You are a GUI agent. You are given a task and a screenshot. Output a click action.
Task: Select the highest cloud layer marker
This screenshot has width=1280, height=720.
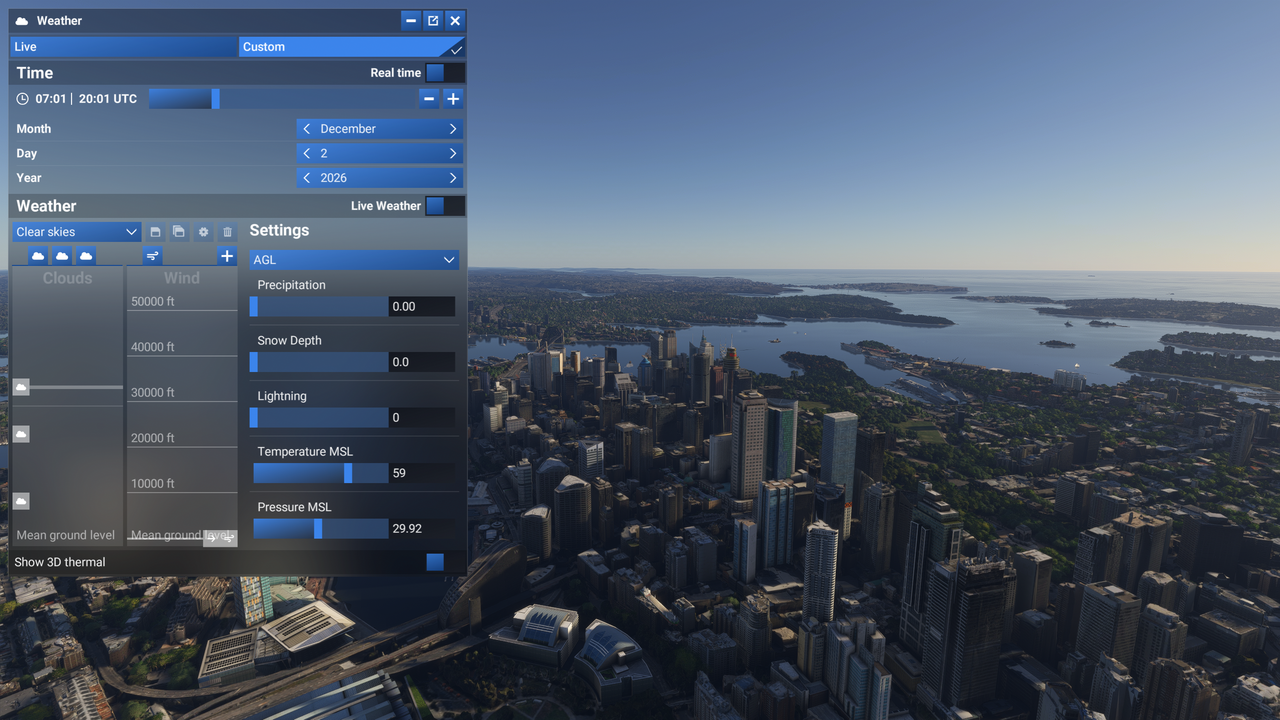pyautogui.click(x=21, y=387)
